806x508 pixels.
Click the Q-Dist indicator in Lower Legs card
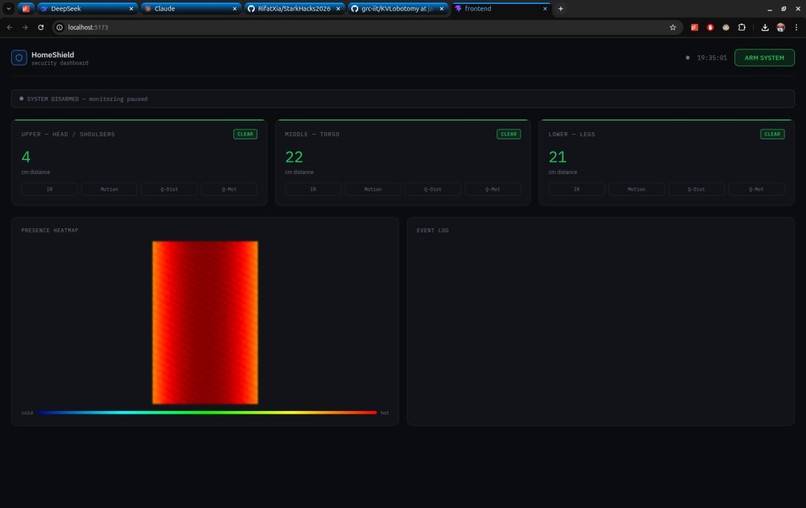[697, 189]
